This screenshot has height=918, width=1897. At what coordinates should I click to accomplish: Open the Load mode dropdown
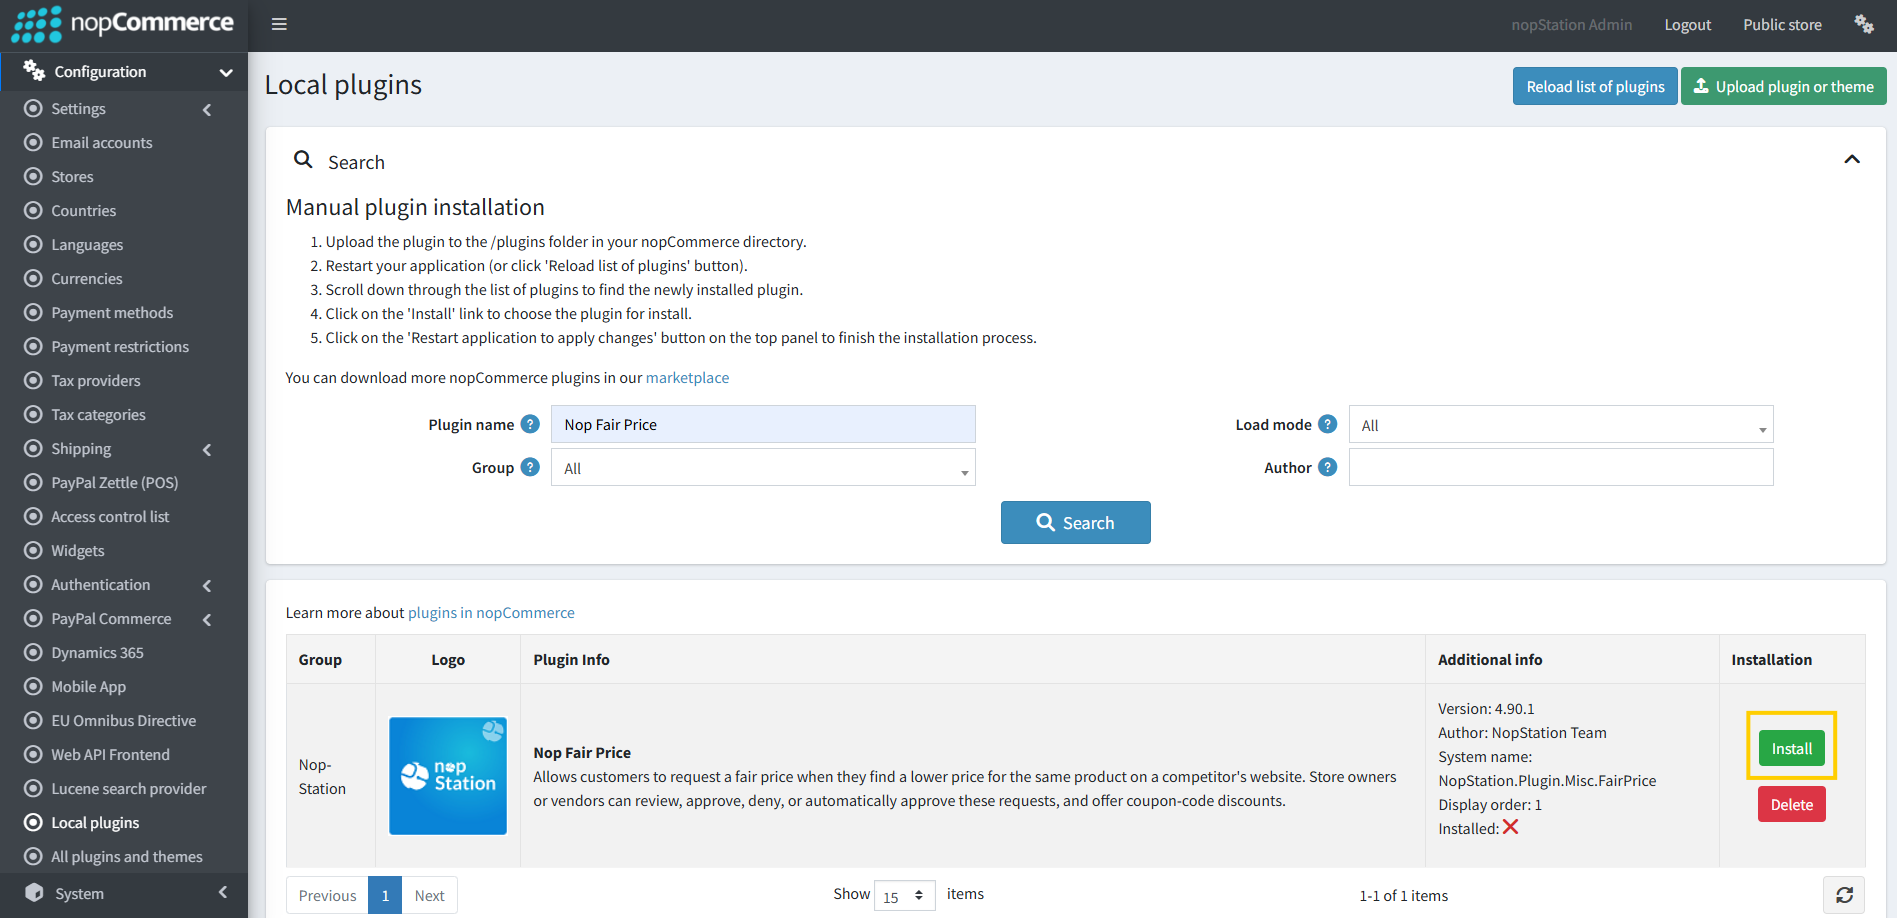point(1560,425)
